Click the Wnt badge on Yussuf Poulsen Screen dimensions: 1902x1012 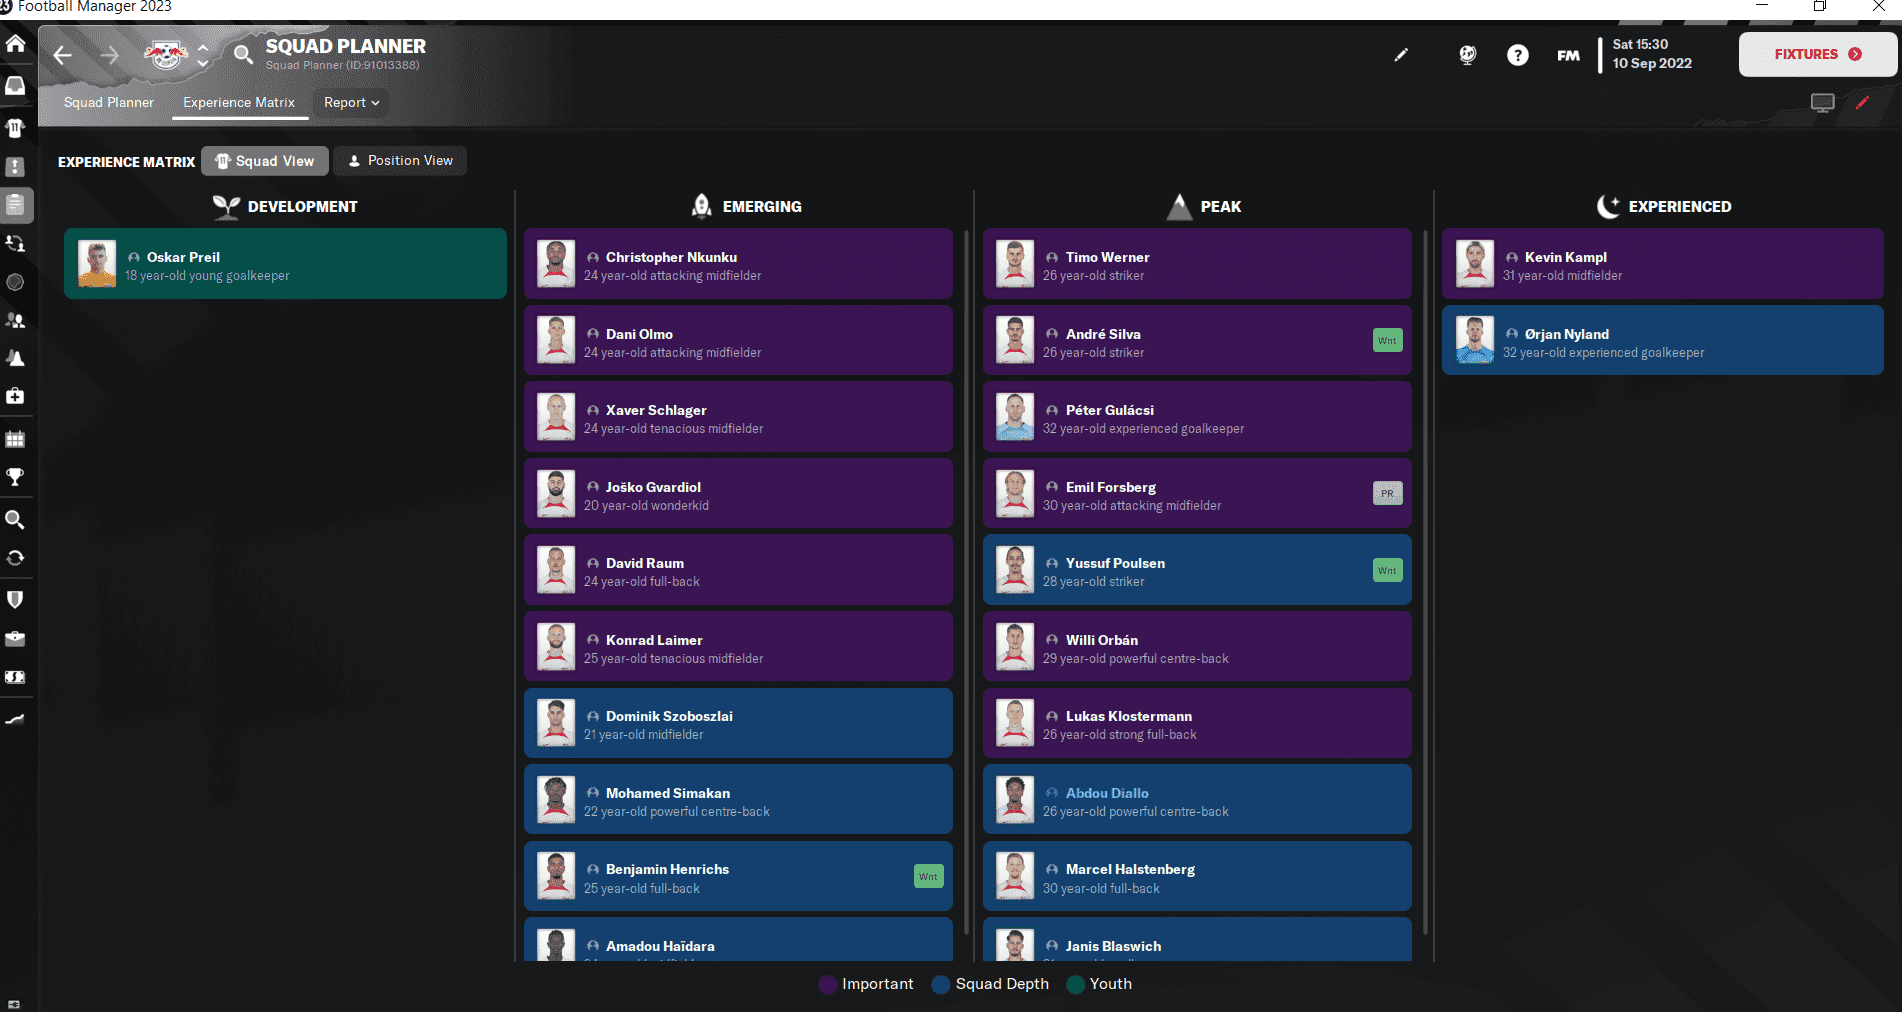click(1387, 570)
